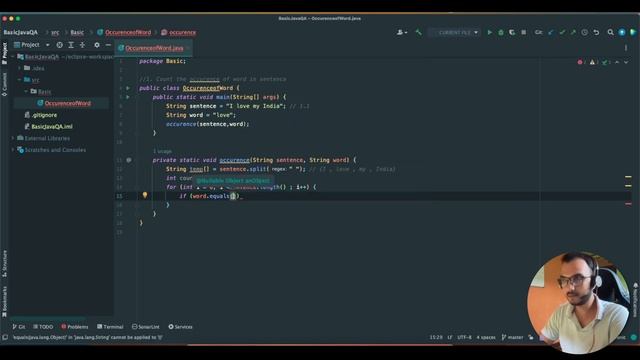Open editor tab options three-dot menu
Image resolution: width=640 pixels, height=360 pixels.
(x=626, y=48)
